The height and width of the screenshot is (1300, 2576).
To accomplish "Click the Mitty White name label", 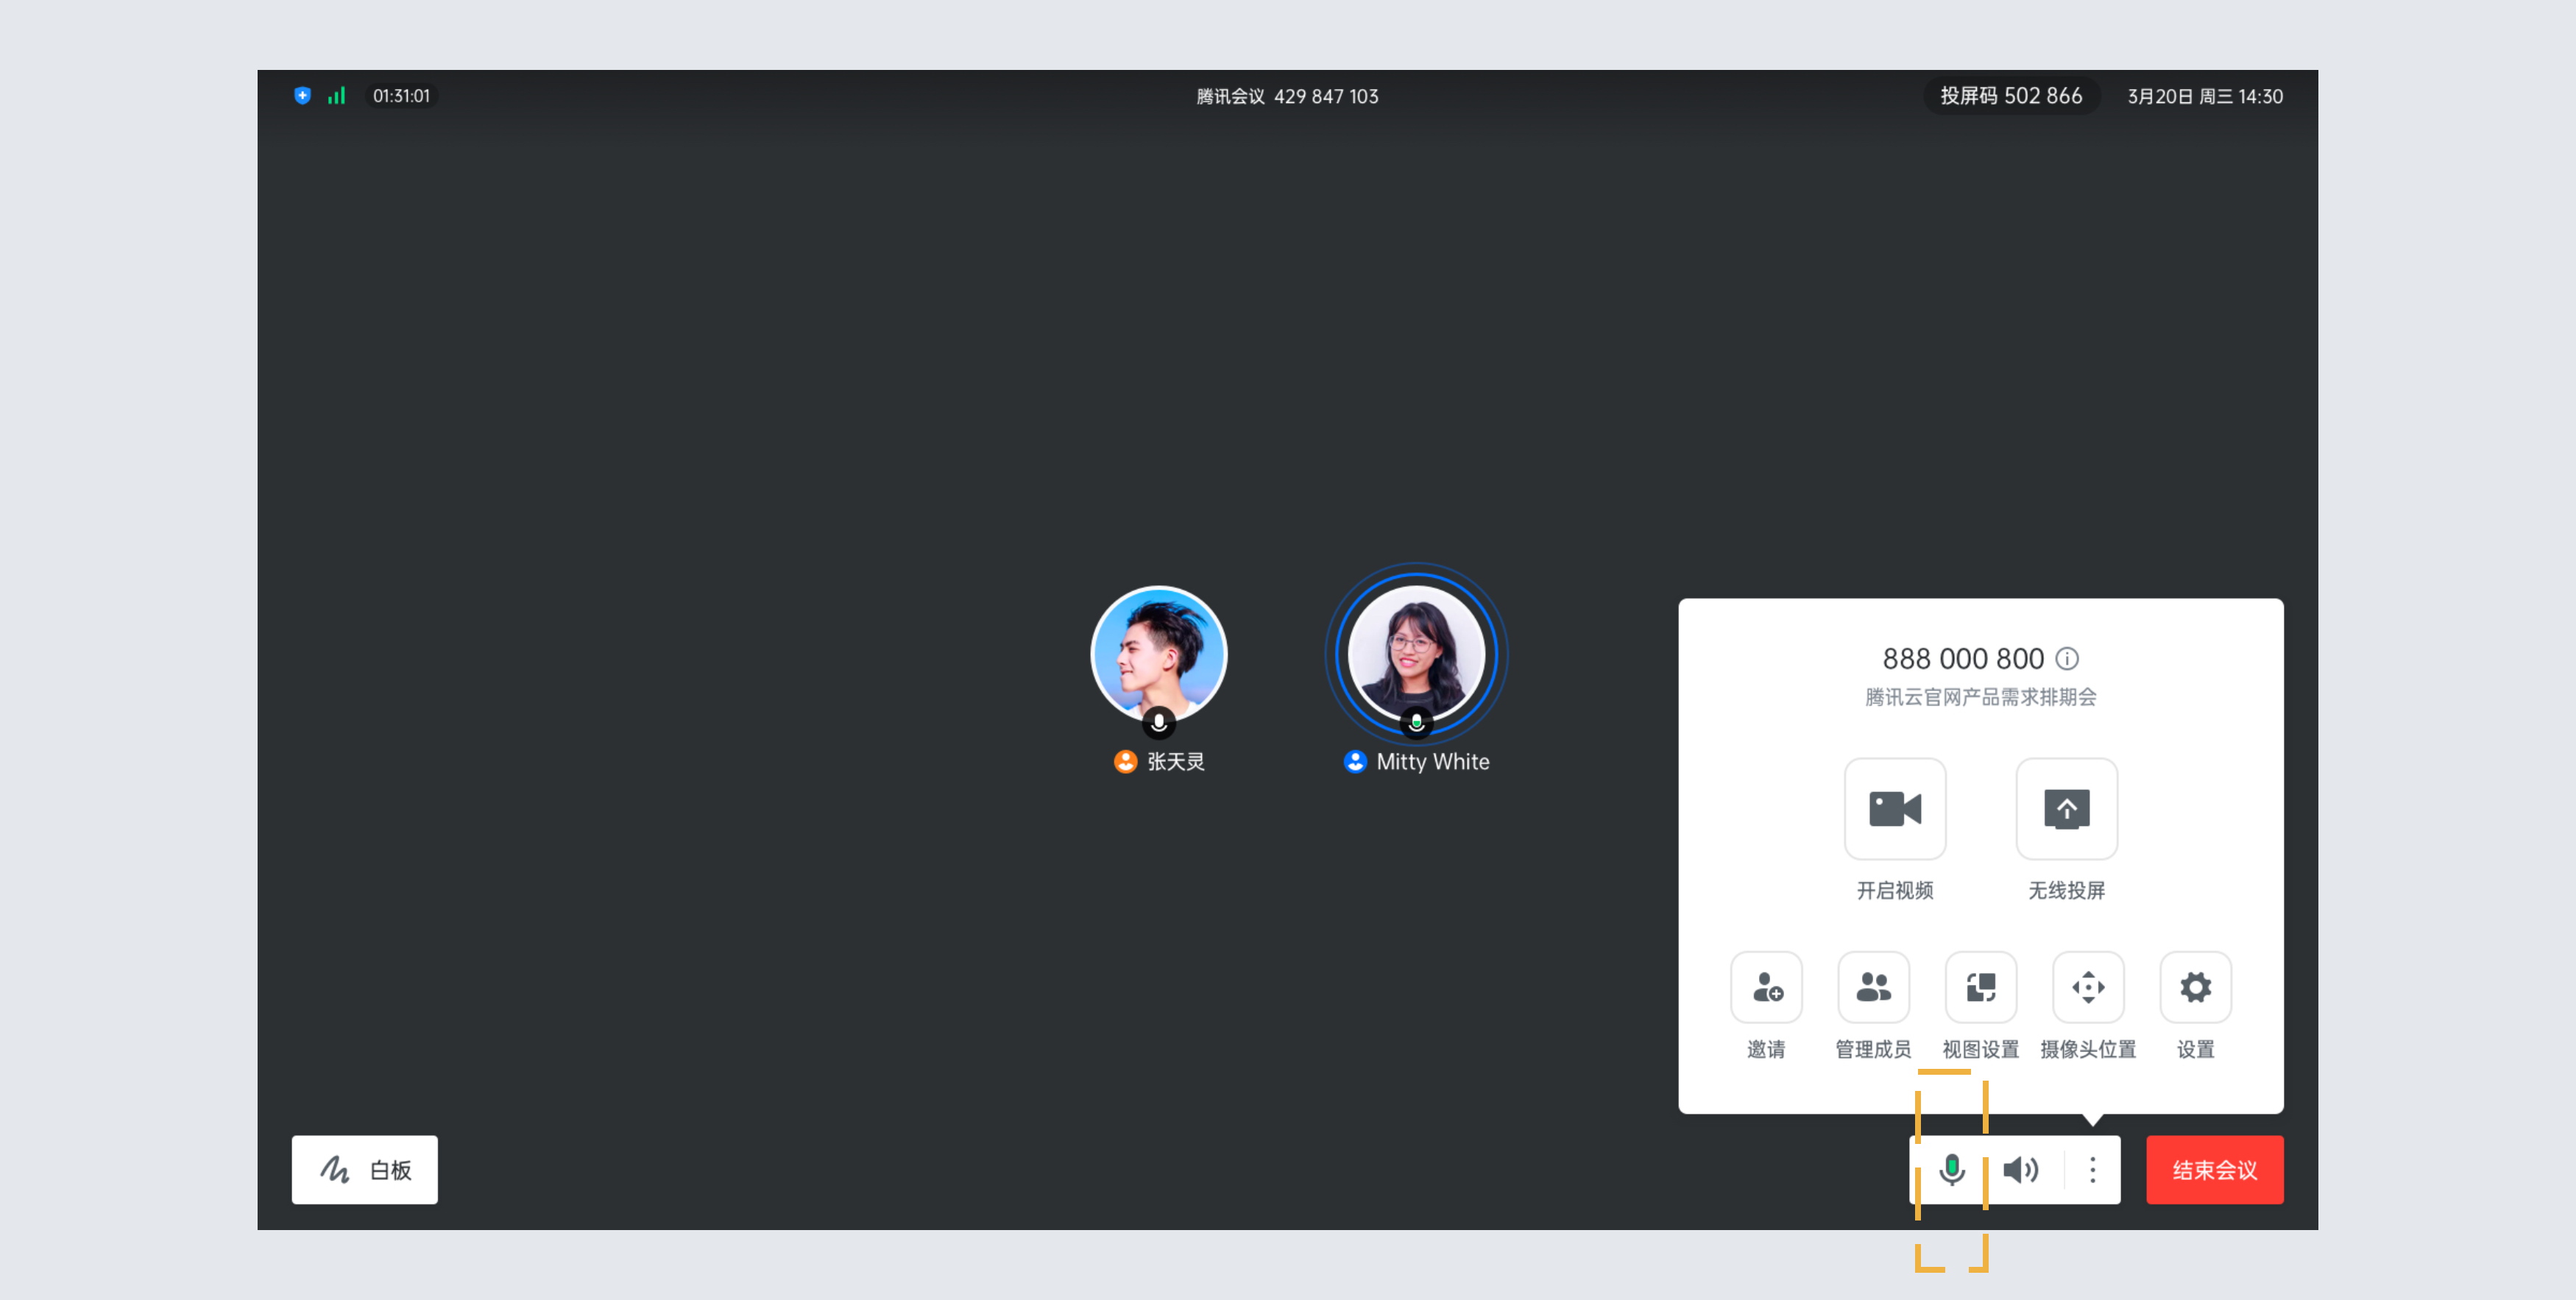I will coord(1432,762).
